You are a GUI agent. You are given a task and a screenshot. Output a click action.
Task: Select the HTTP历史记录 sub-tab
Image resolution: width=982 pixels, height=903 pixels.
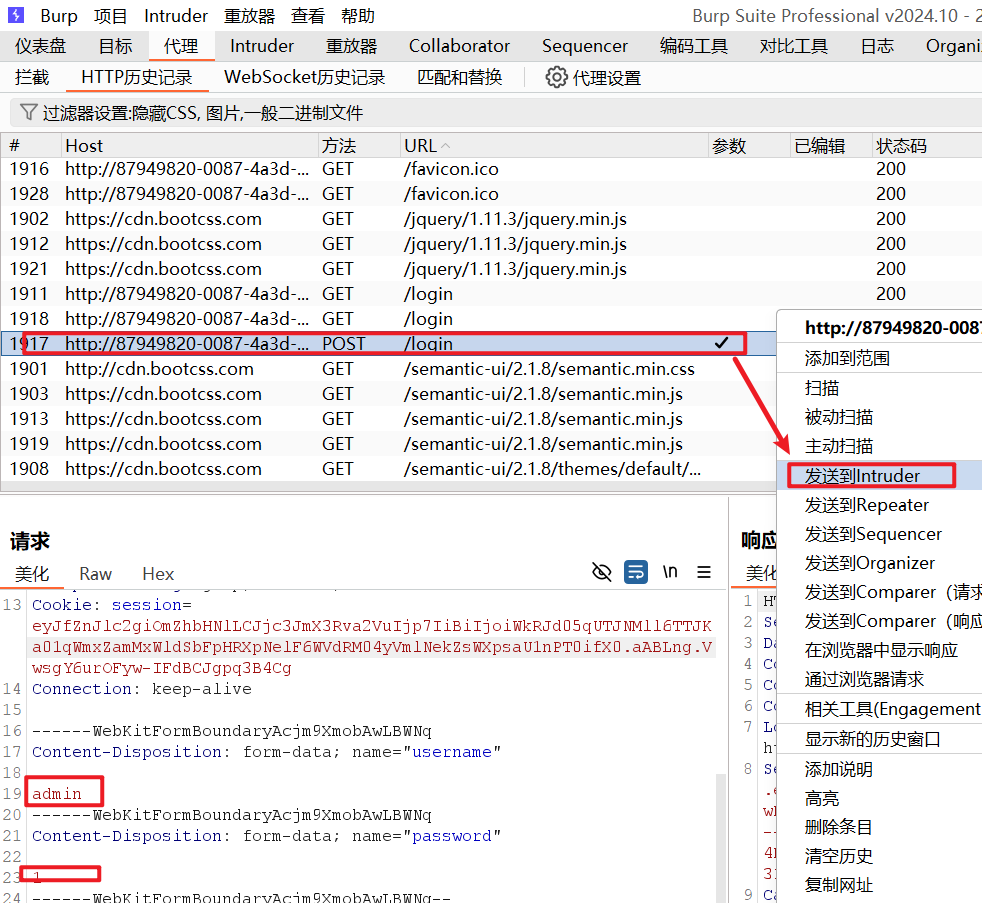tap(137, 77)
